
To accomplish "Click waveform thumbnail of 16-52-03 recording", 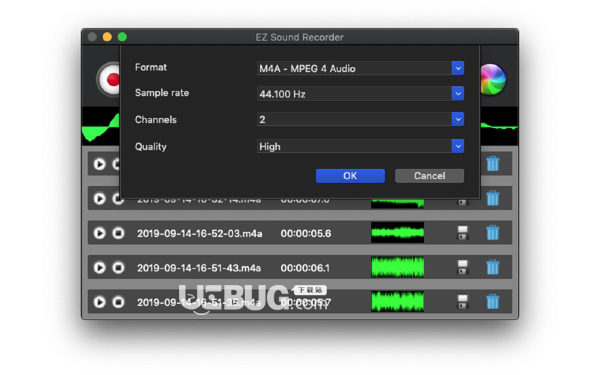I will click(398, 233).
